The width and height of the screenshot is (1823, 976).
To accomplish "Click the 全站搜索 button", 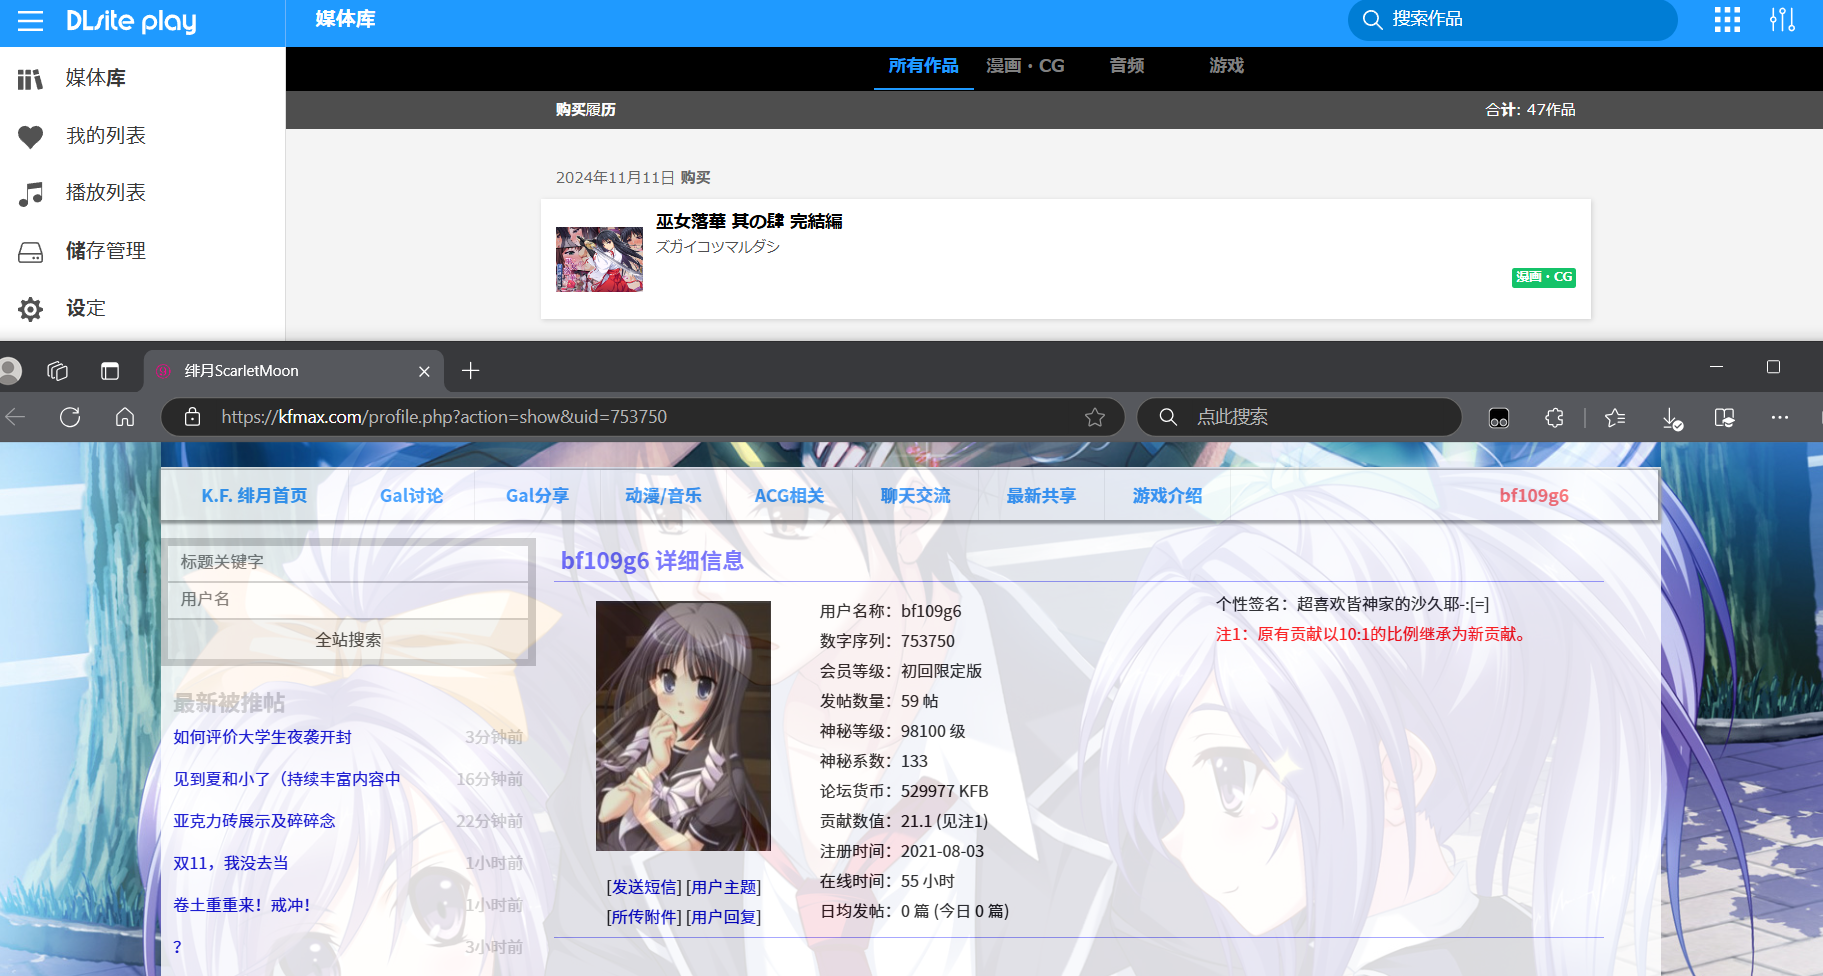I will tap(348, 640).
